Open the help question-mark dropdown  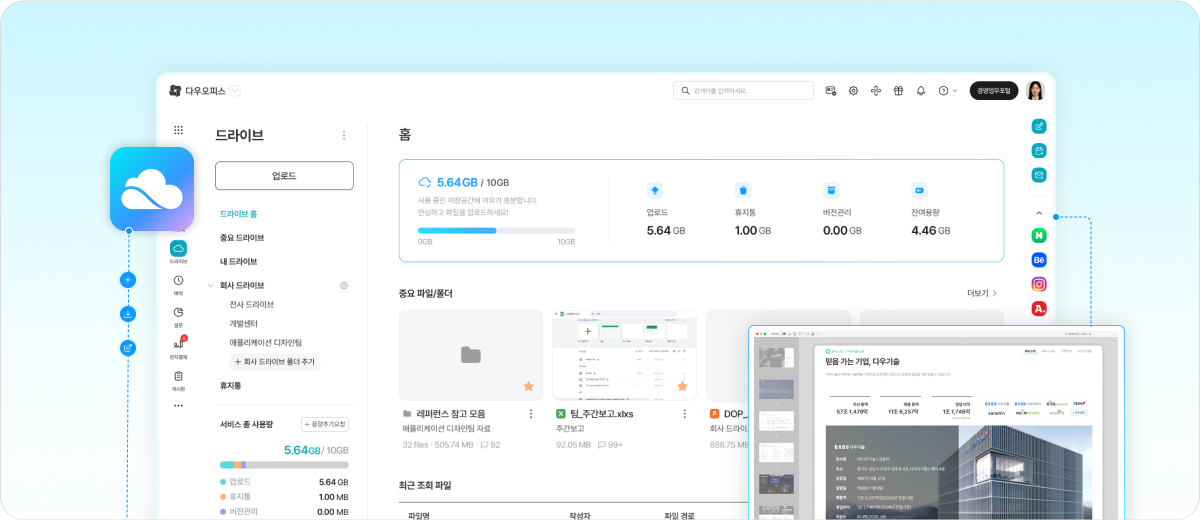point(948,90)
